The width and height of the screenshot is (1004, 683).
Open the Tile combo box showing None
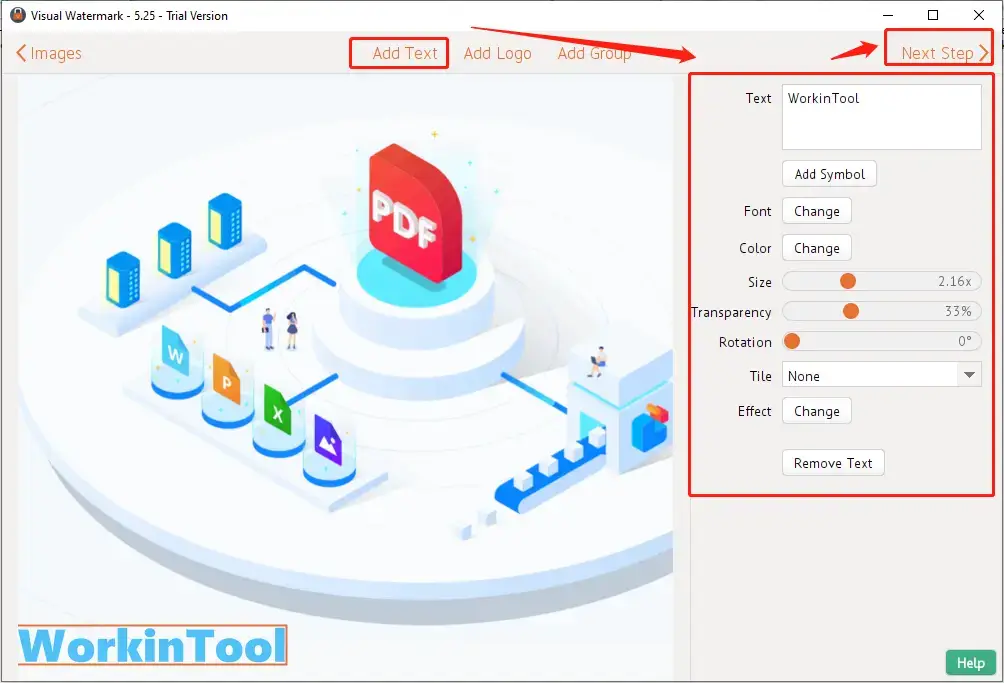point(868,375)
